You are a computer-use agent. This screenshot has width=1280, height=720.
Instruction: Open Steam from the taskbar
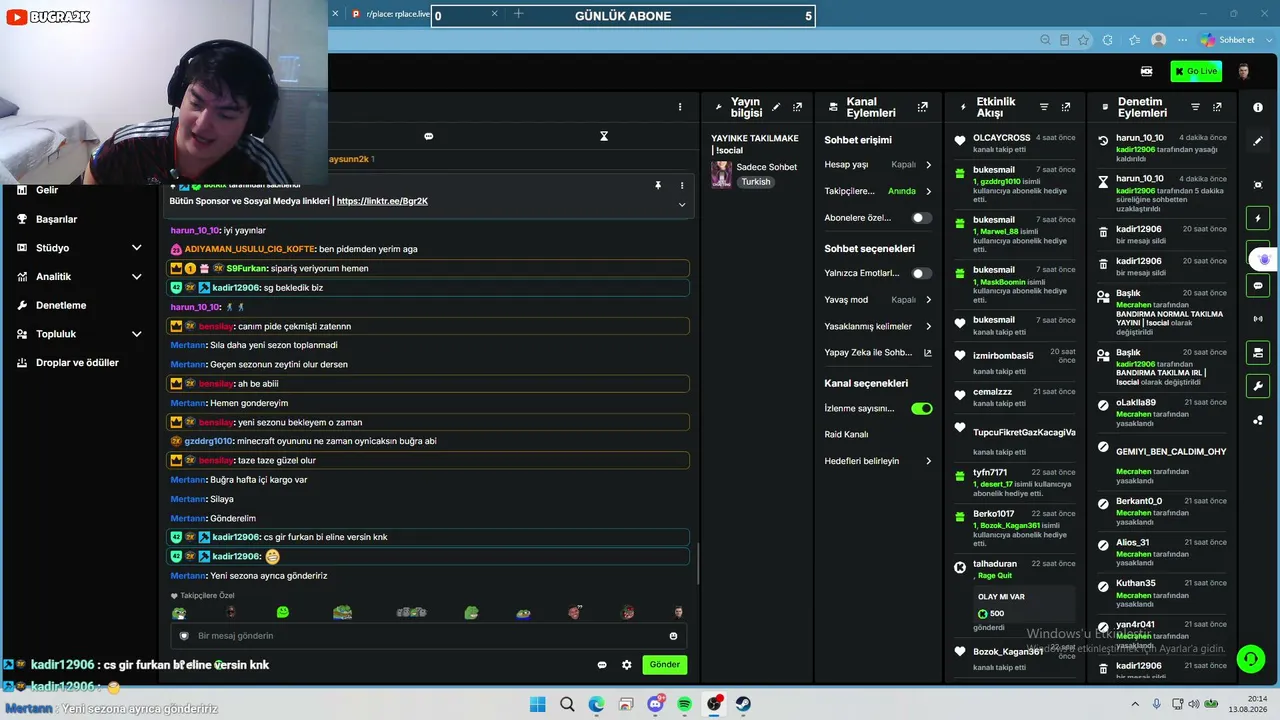[x=743, y=704]
